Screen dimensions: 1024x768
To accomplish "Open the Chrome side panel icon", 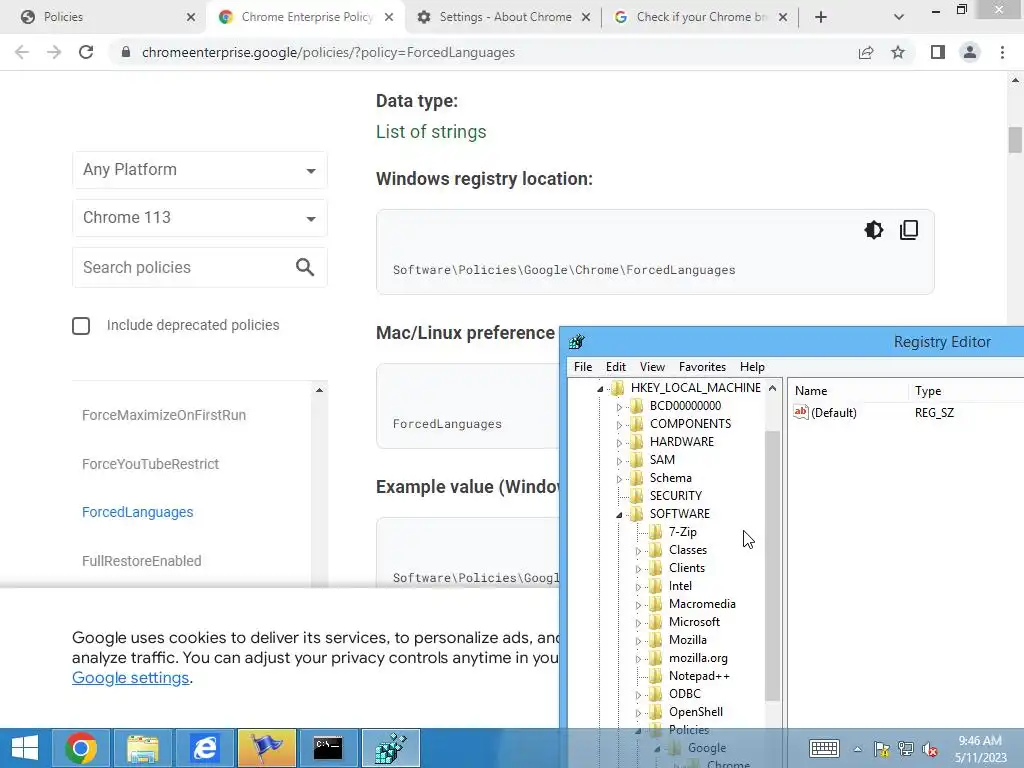I will click(938, 52).
